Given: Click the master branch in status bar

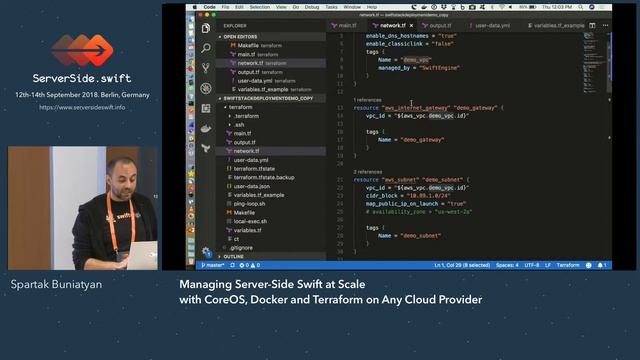Looking at the screenshot, I should (213, 265).
